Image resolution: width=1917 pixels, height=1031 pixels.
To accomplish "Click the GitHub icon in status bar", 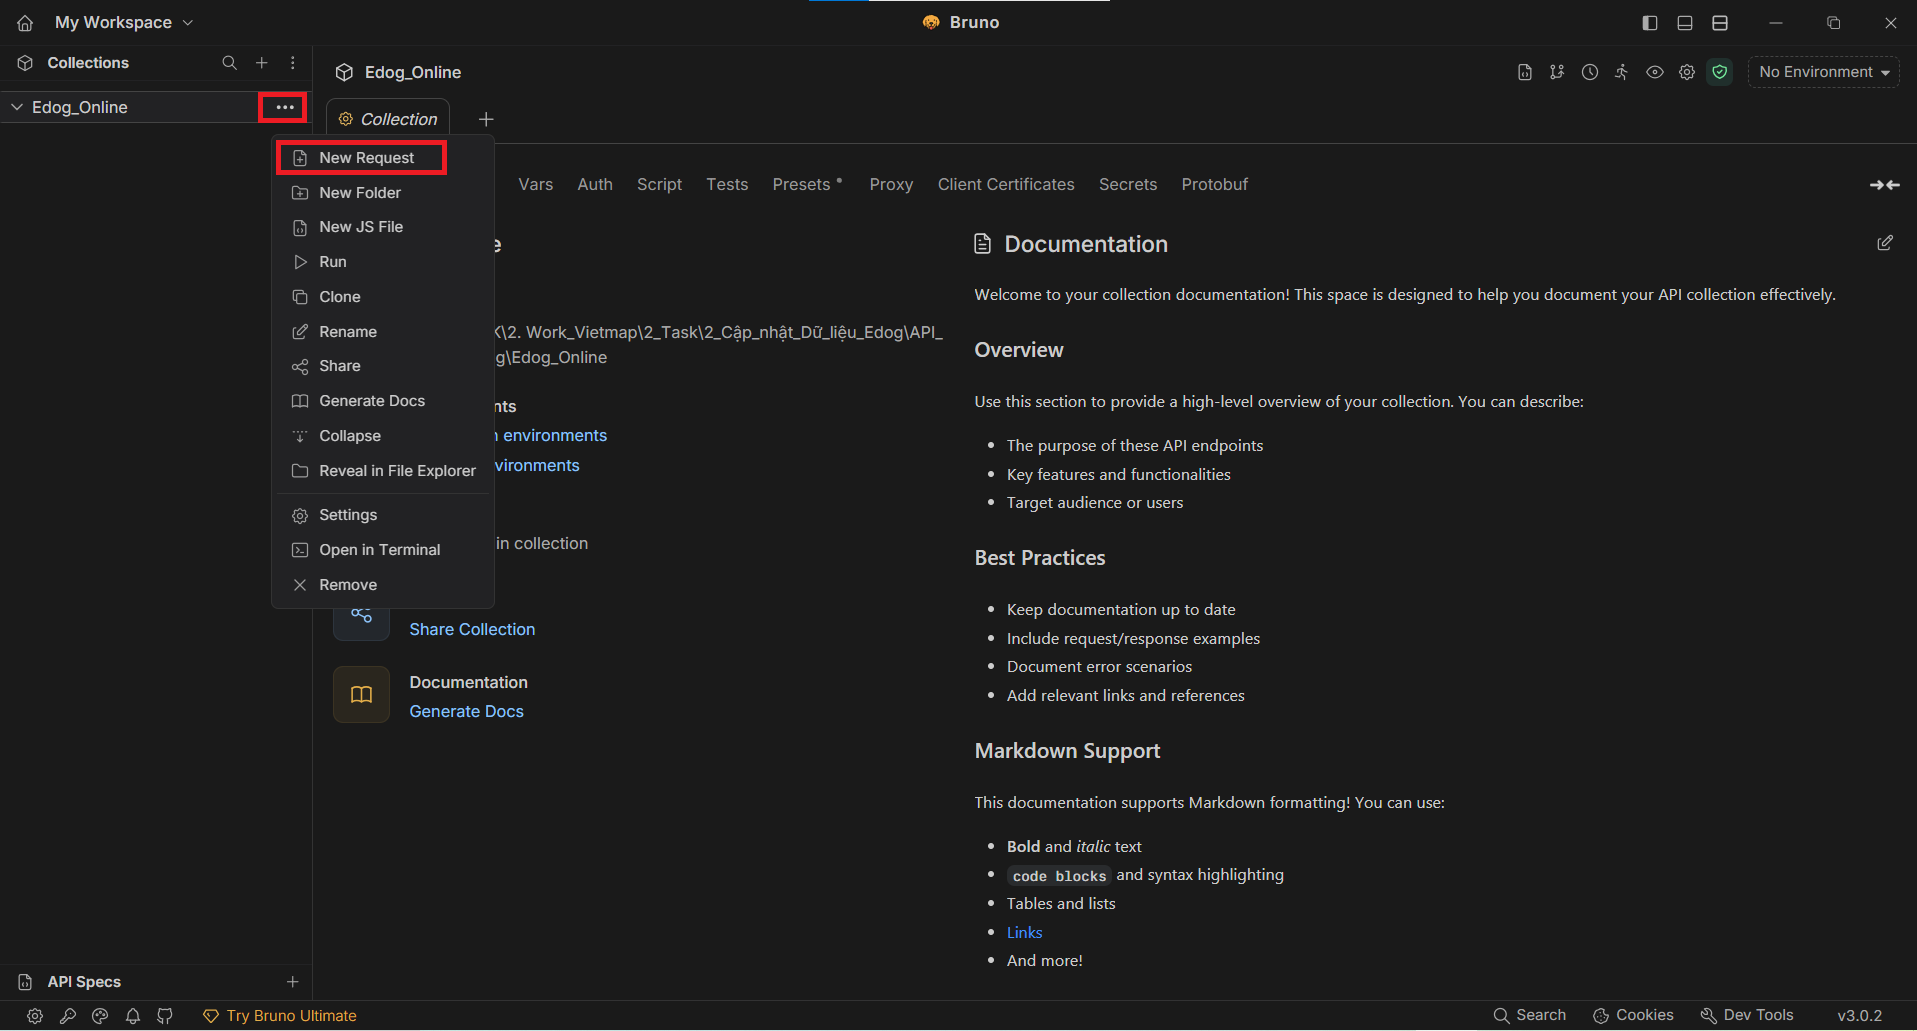I will click(165, 1016).
